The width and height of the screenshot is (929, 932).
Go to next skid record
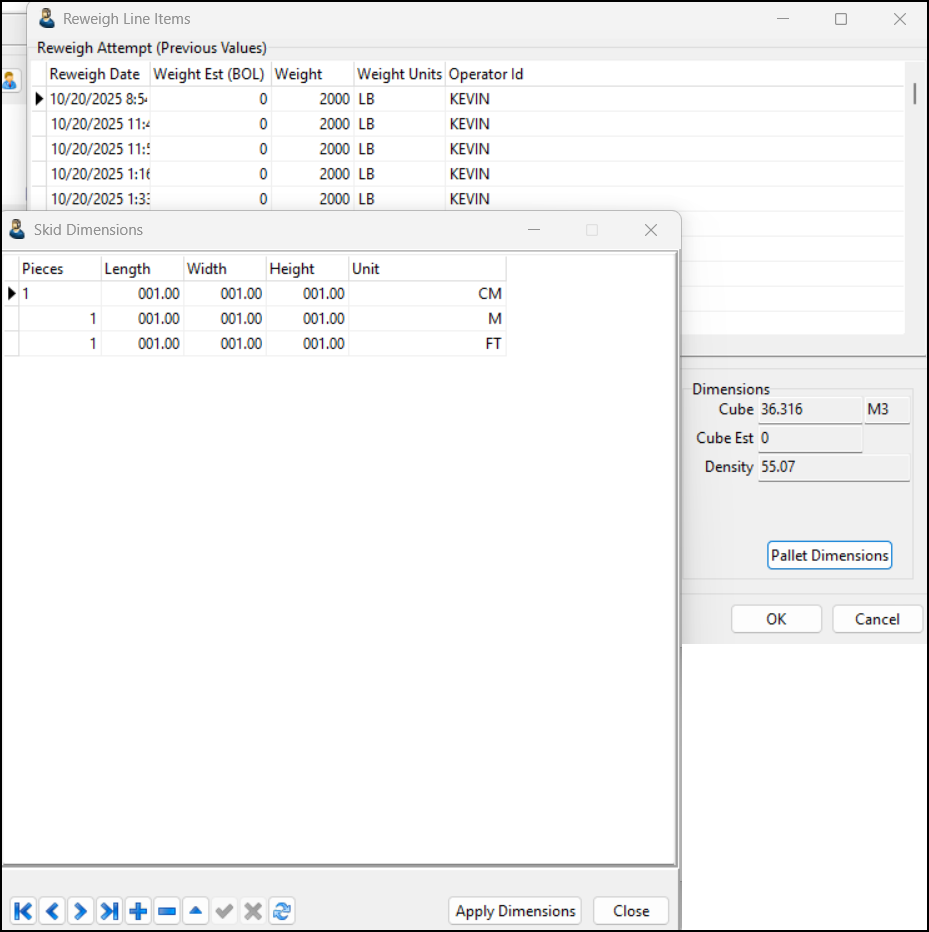81,911
